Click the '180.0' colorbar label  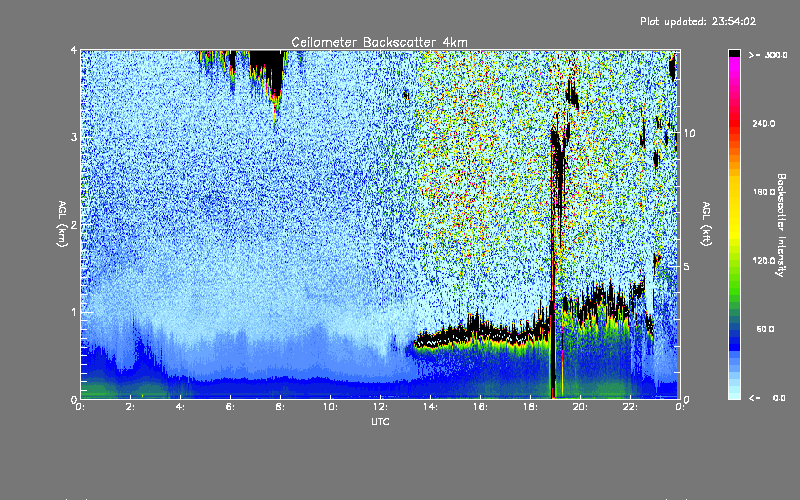tap(764, 192)
